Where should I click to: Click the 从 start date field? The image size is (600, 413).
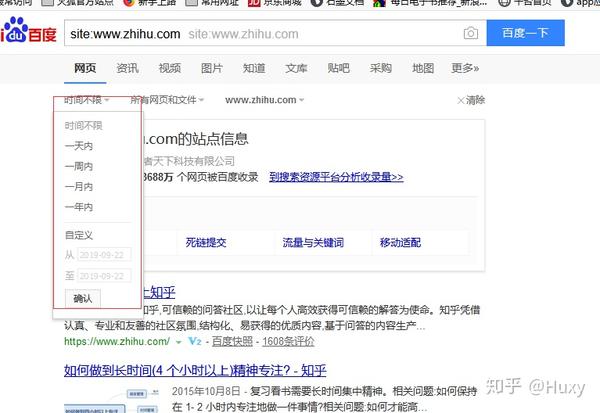104,255
